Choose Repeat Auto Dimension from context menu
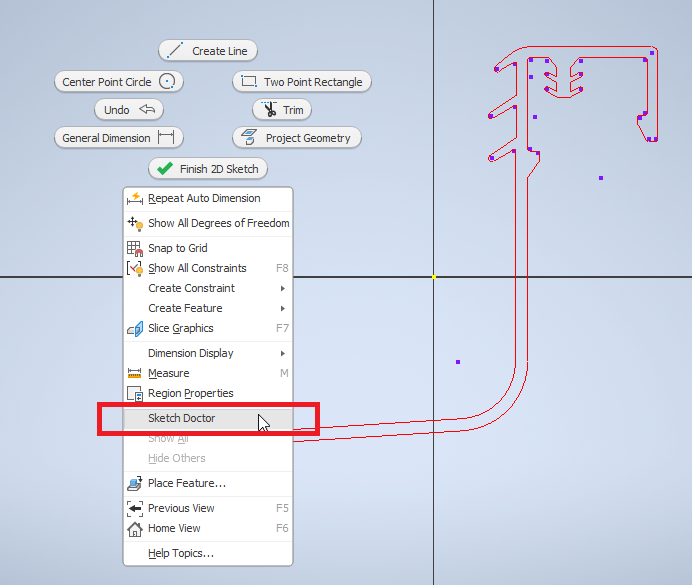The width and height of the screenshot is (692, 585). [208, 199]
